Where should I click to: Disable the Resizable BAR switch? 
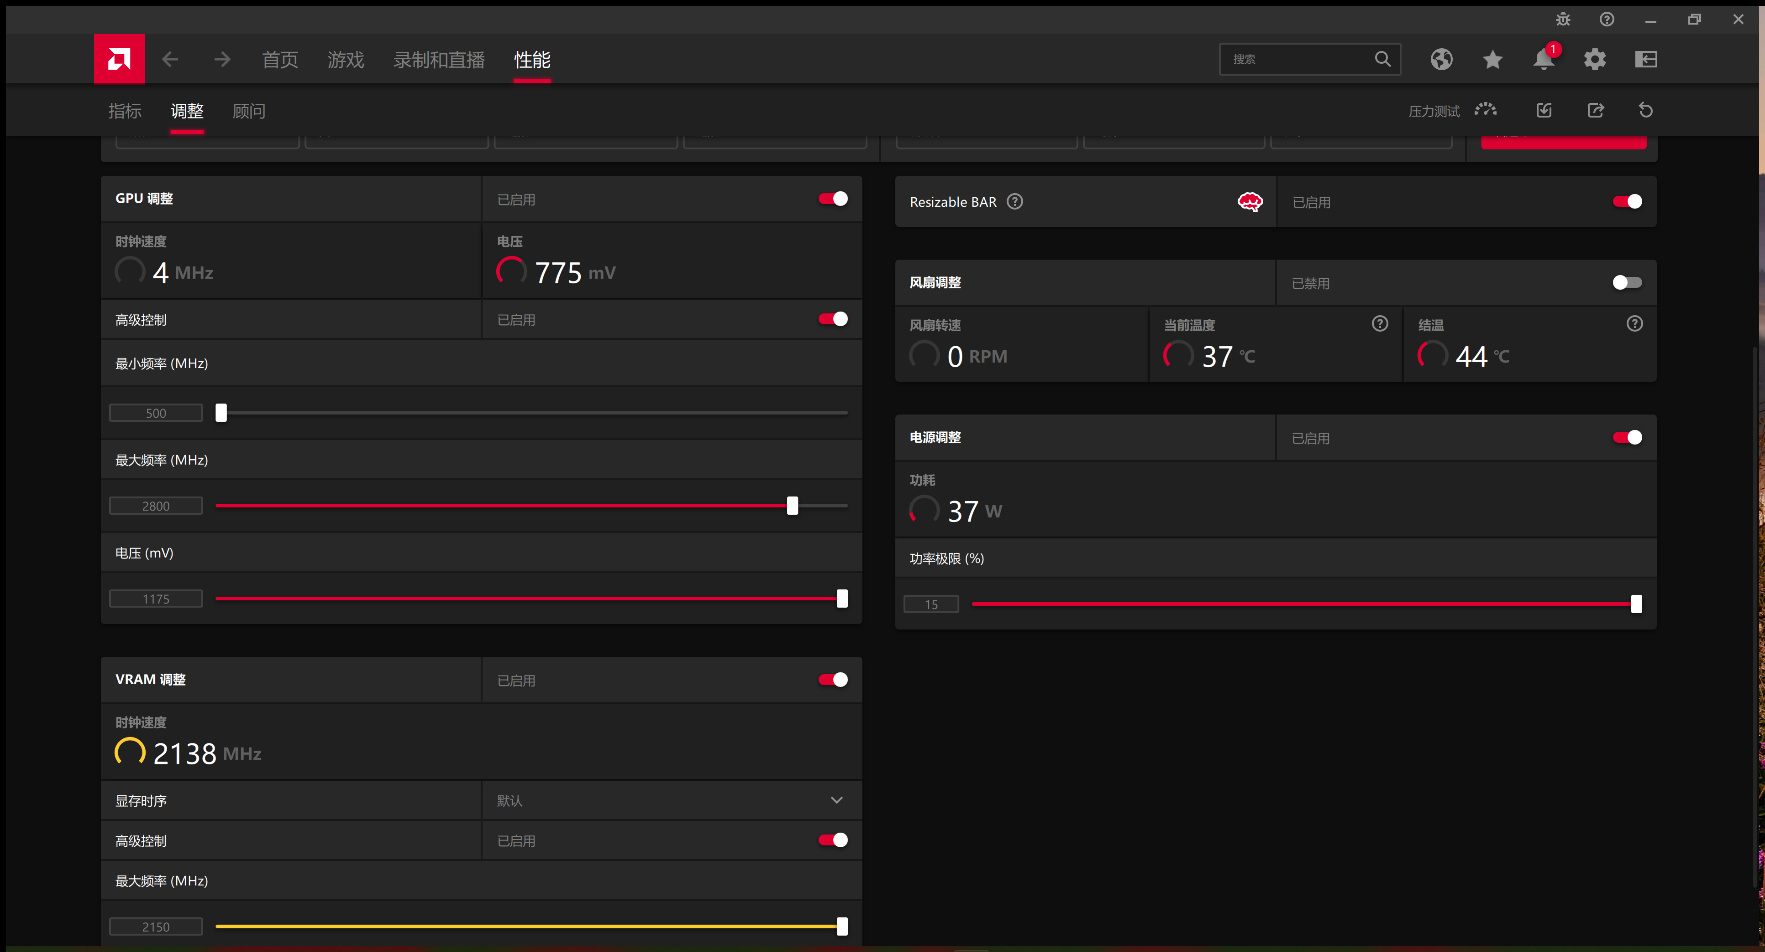tap(1627, 201)
